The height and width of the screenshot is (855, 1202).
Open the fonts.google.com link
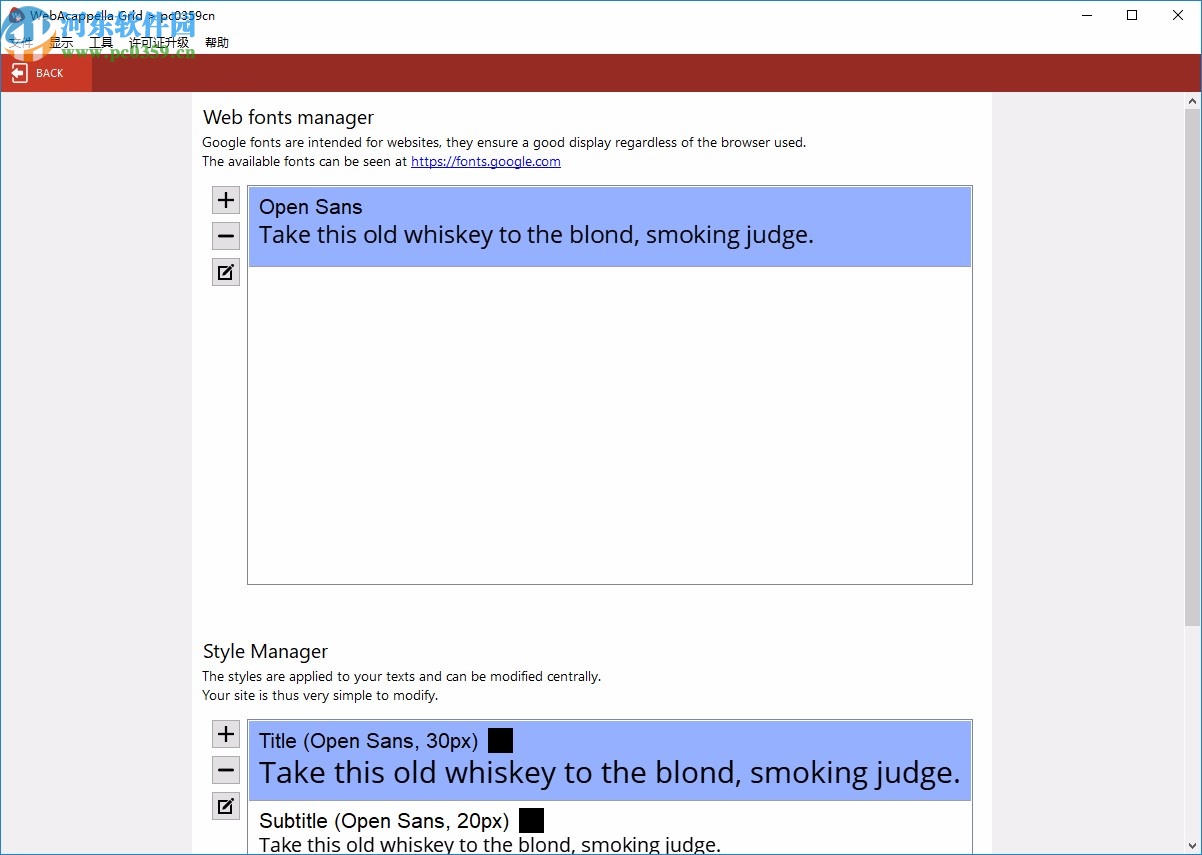(x=486, y=161)
